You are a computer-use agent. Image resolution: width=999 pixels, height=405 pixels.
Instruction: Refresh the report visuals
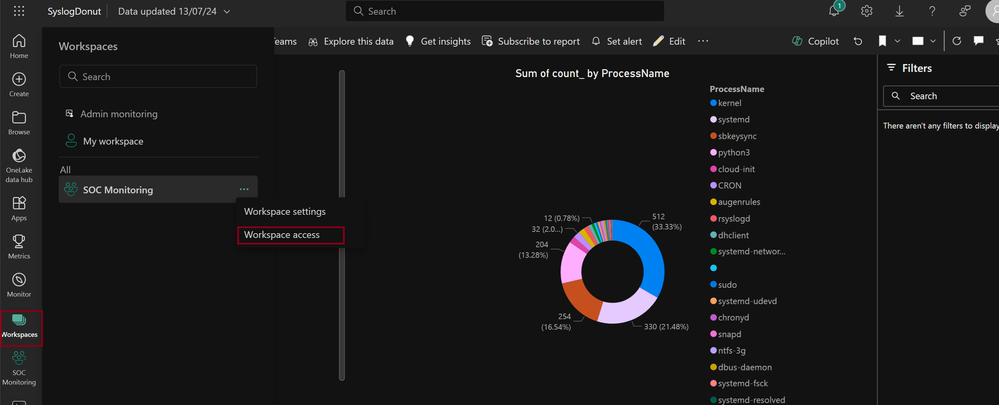[956, 41]
